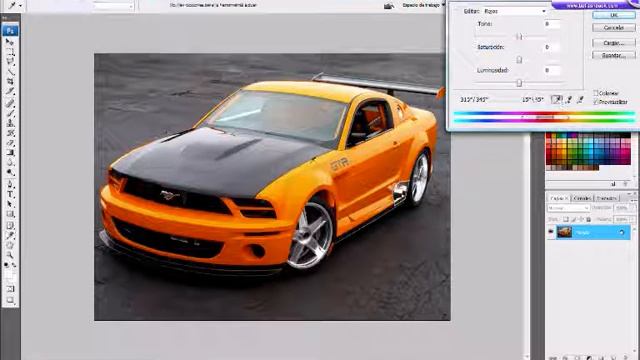This screenshot has height=360, width=640.
Task: Select the Type tool
Action: pyautogui.click(x=10, y=194)
